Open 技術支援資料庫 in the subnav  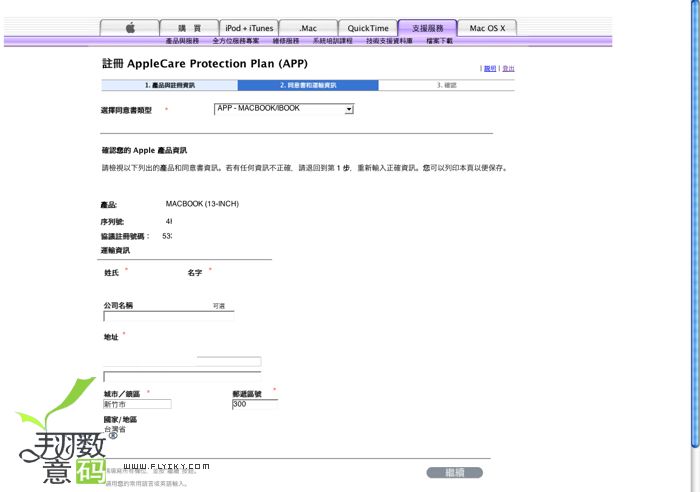point(389,41)
